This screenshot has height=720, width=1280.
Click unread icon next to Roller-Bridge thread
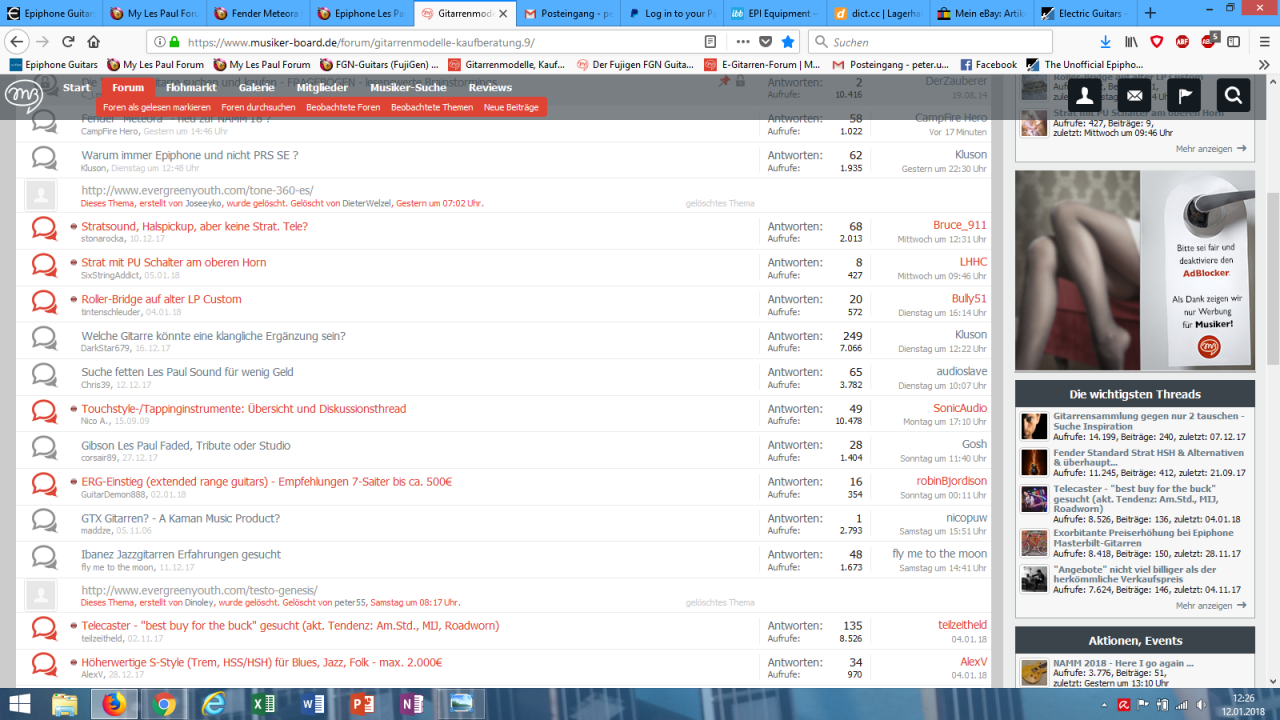pos(44,302)
